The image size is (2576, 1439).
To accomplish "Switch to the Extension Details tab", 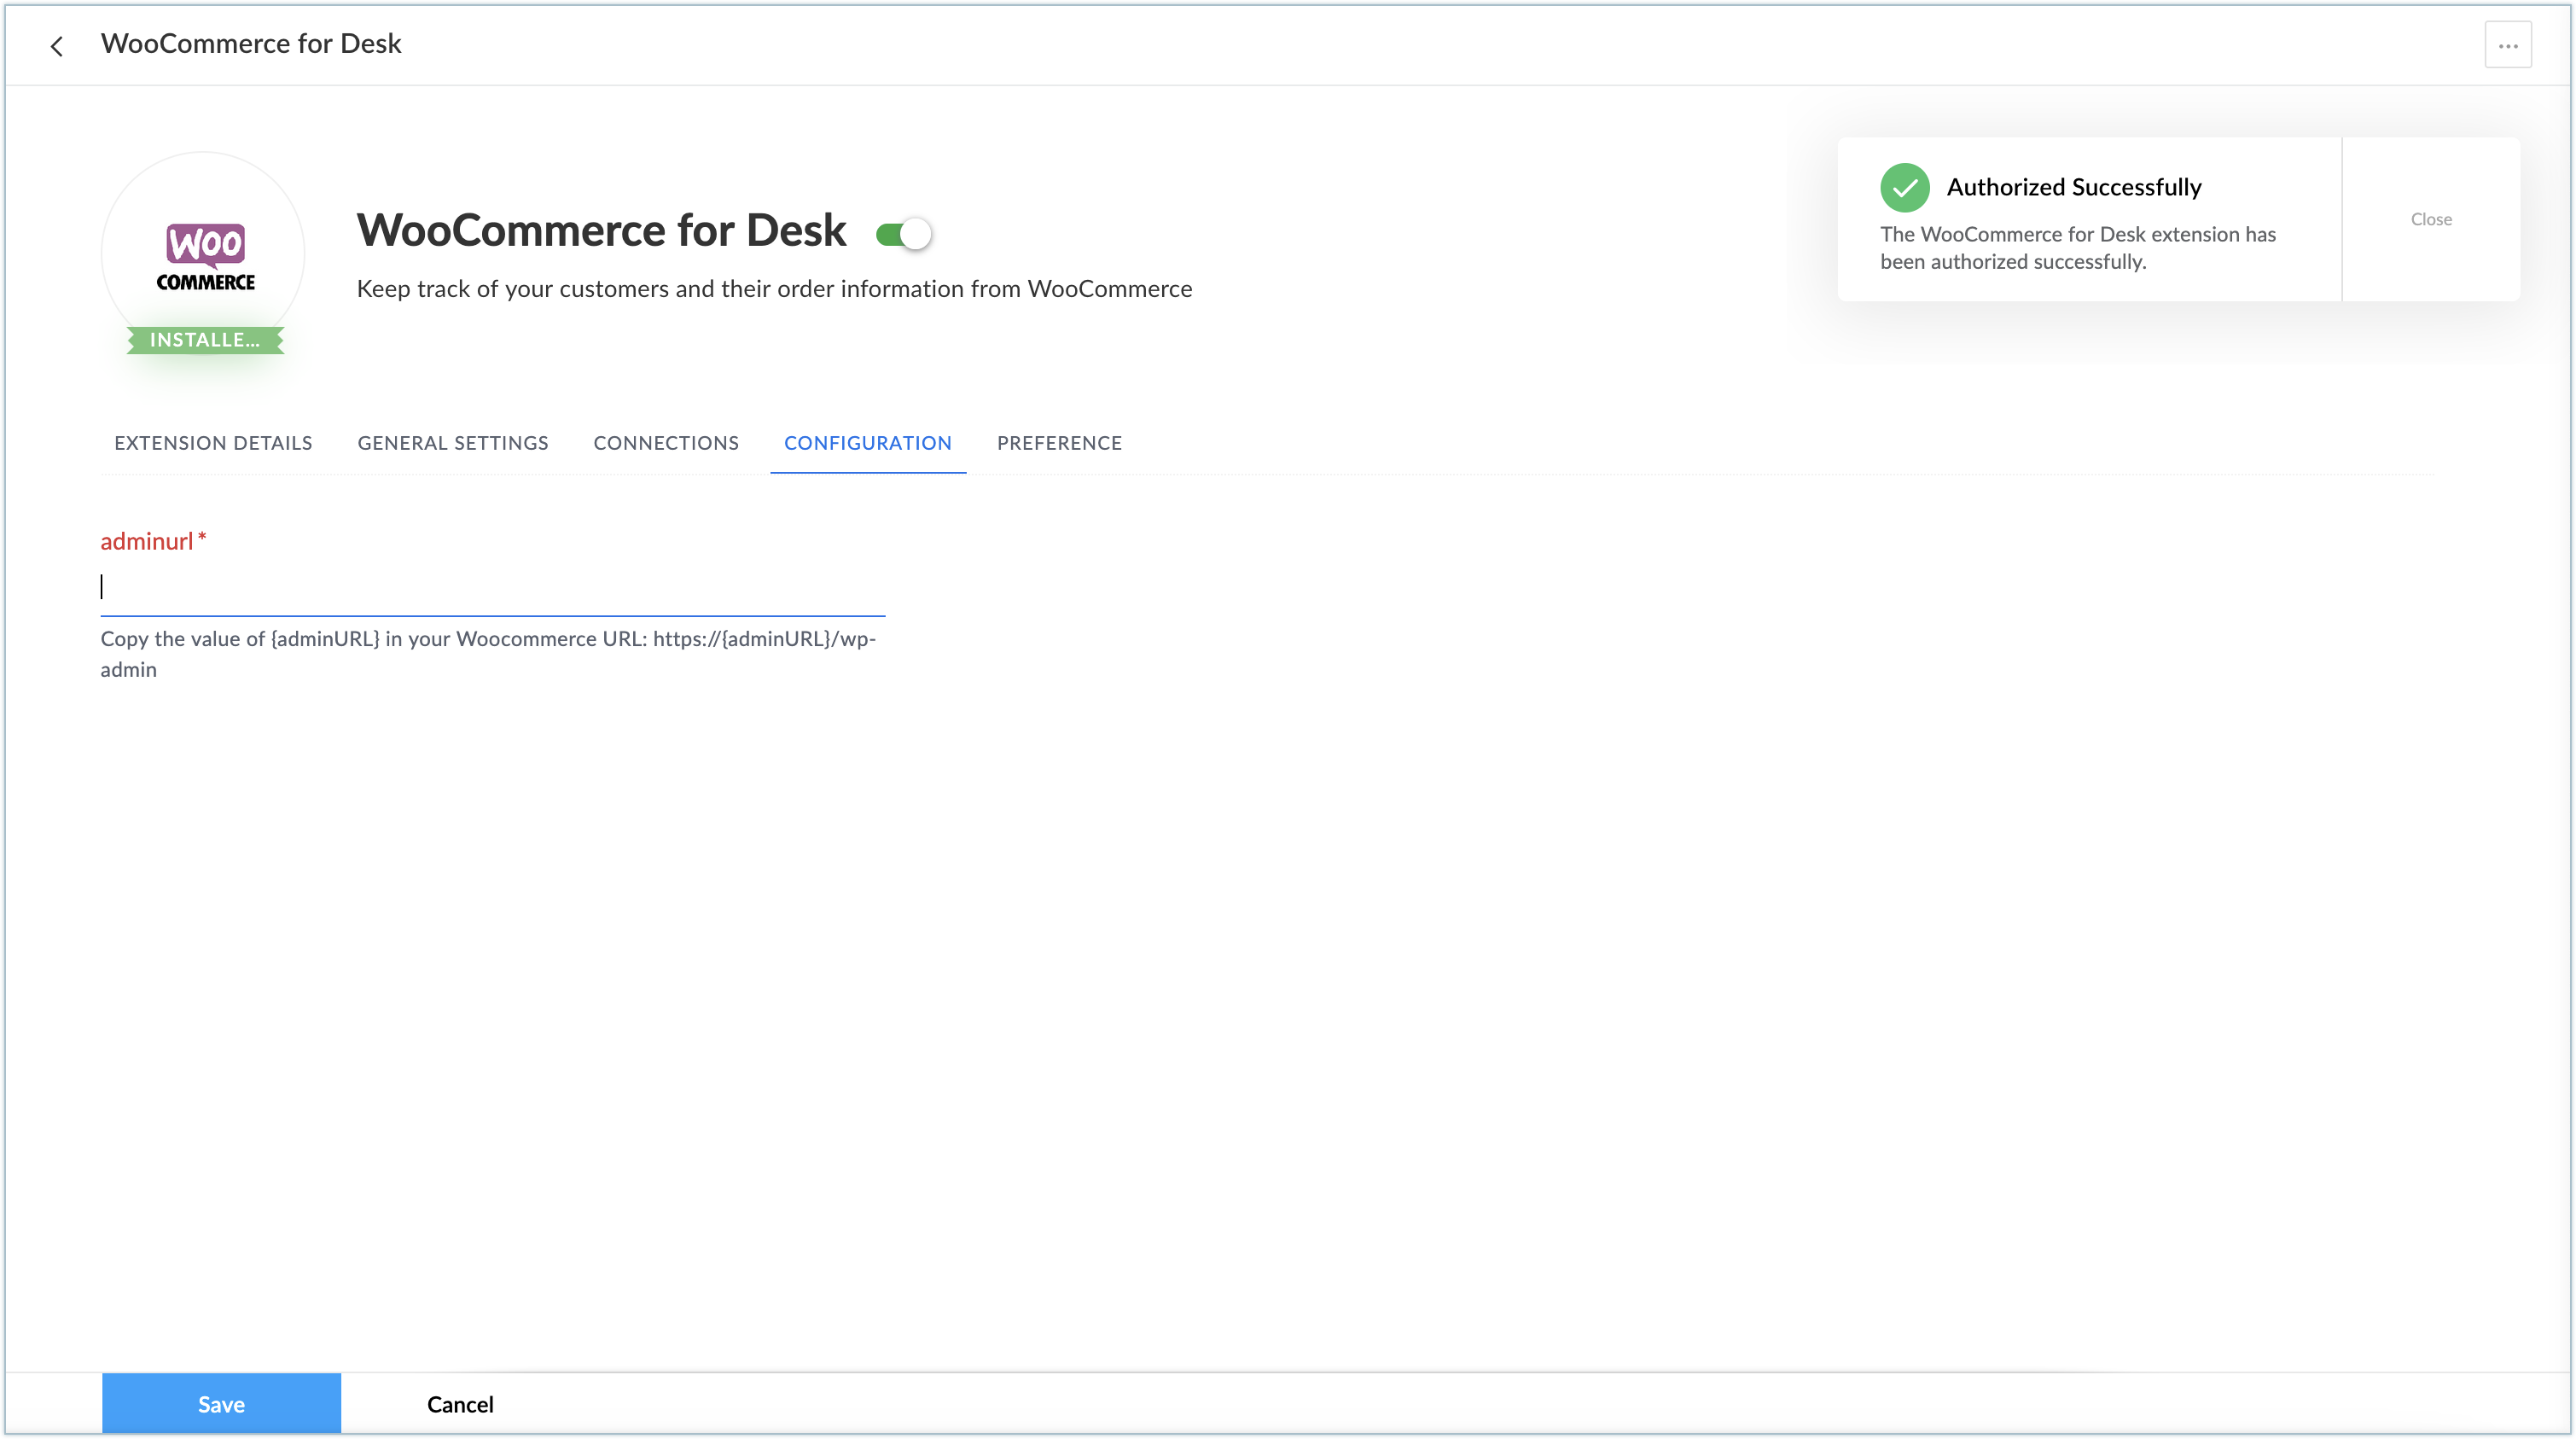I will [x=213, y=443].
